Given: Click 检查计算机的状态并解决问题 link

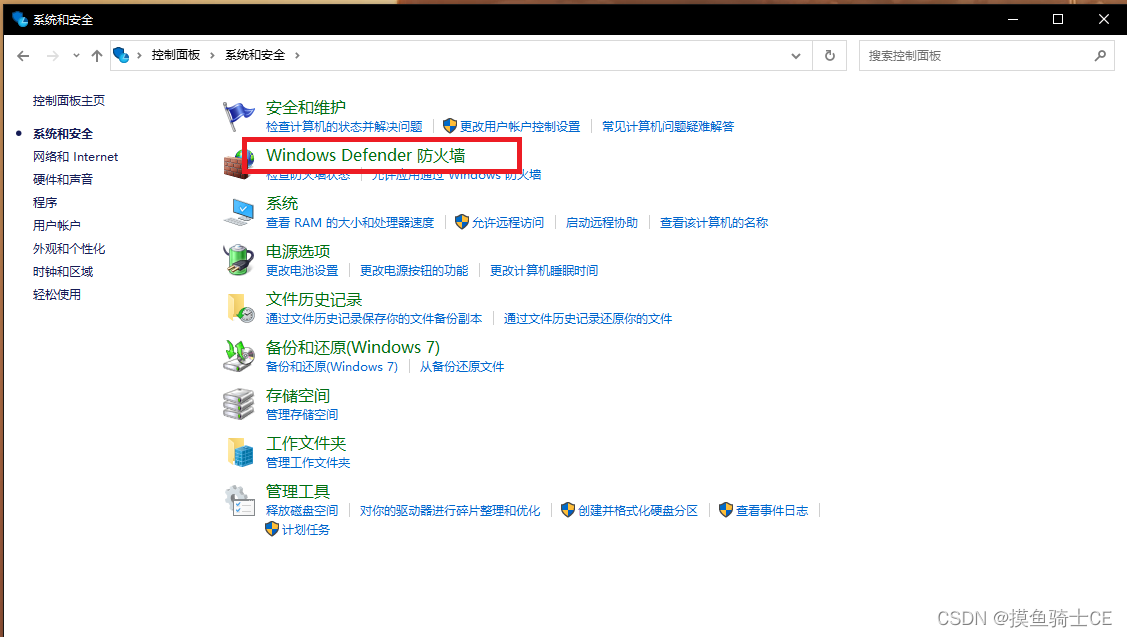Looking at the screenshot, I should pyautogui.click(x=344, y=127).
